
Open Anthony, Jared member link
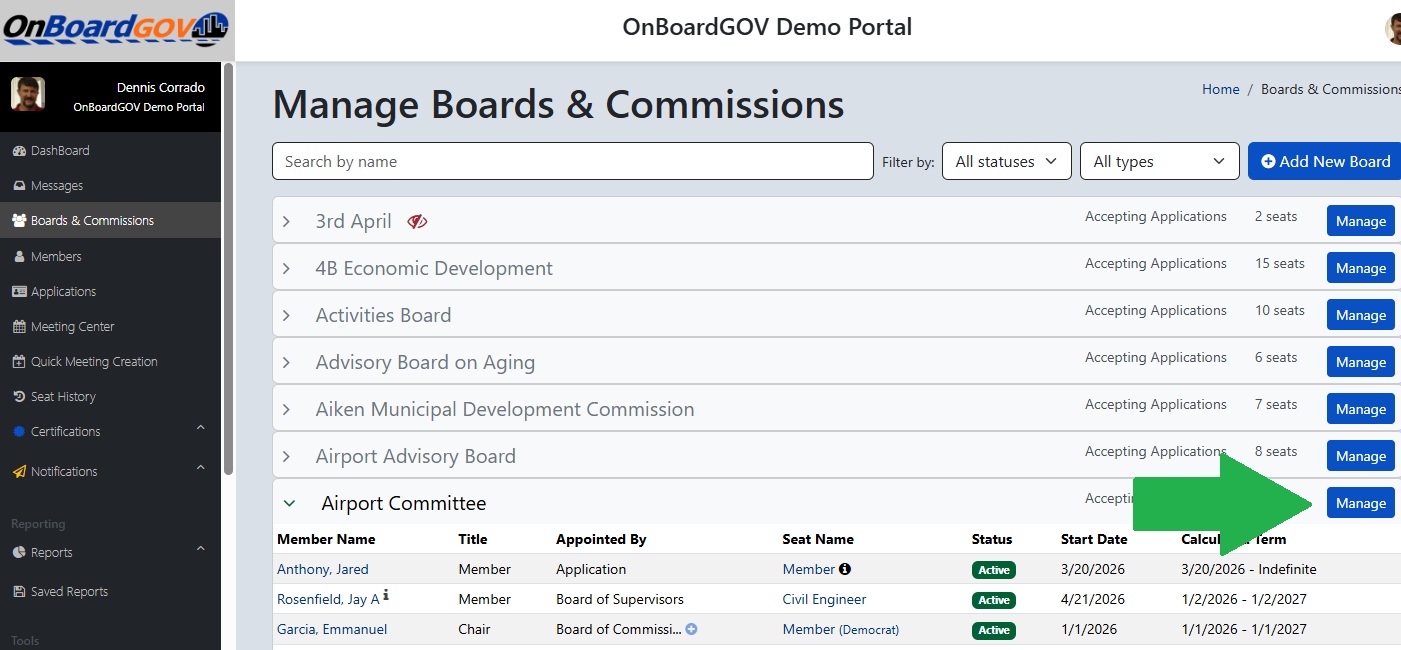click(323, 569)
